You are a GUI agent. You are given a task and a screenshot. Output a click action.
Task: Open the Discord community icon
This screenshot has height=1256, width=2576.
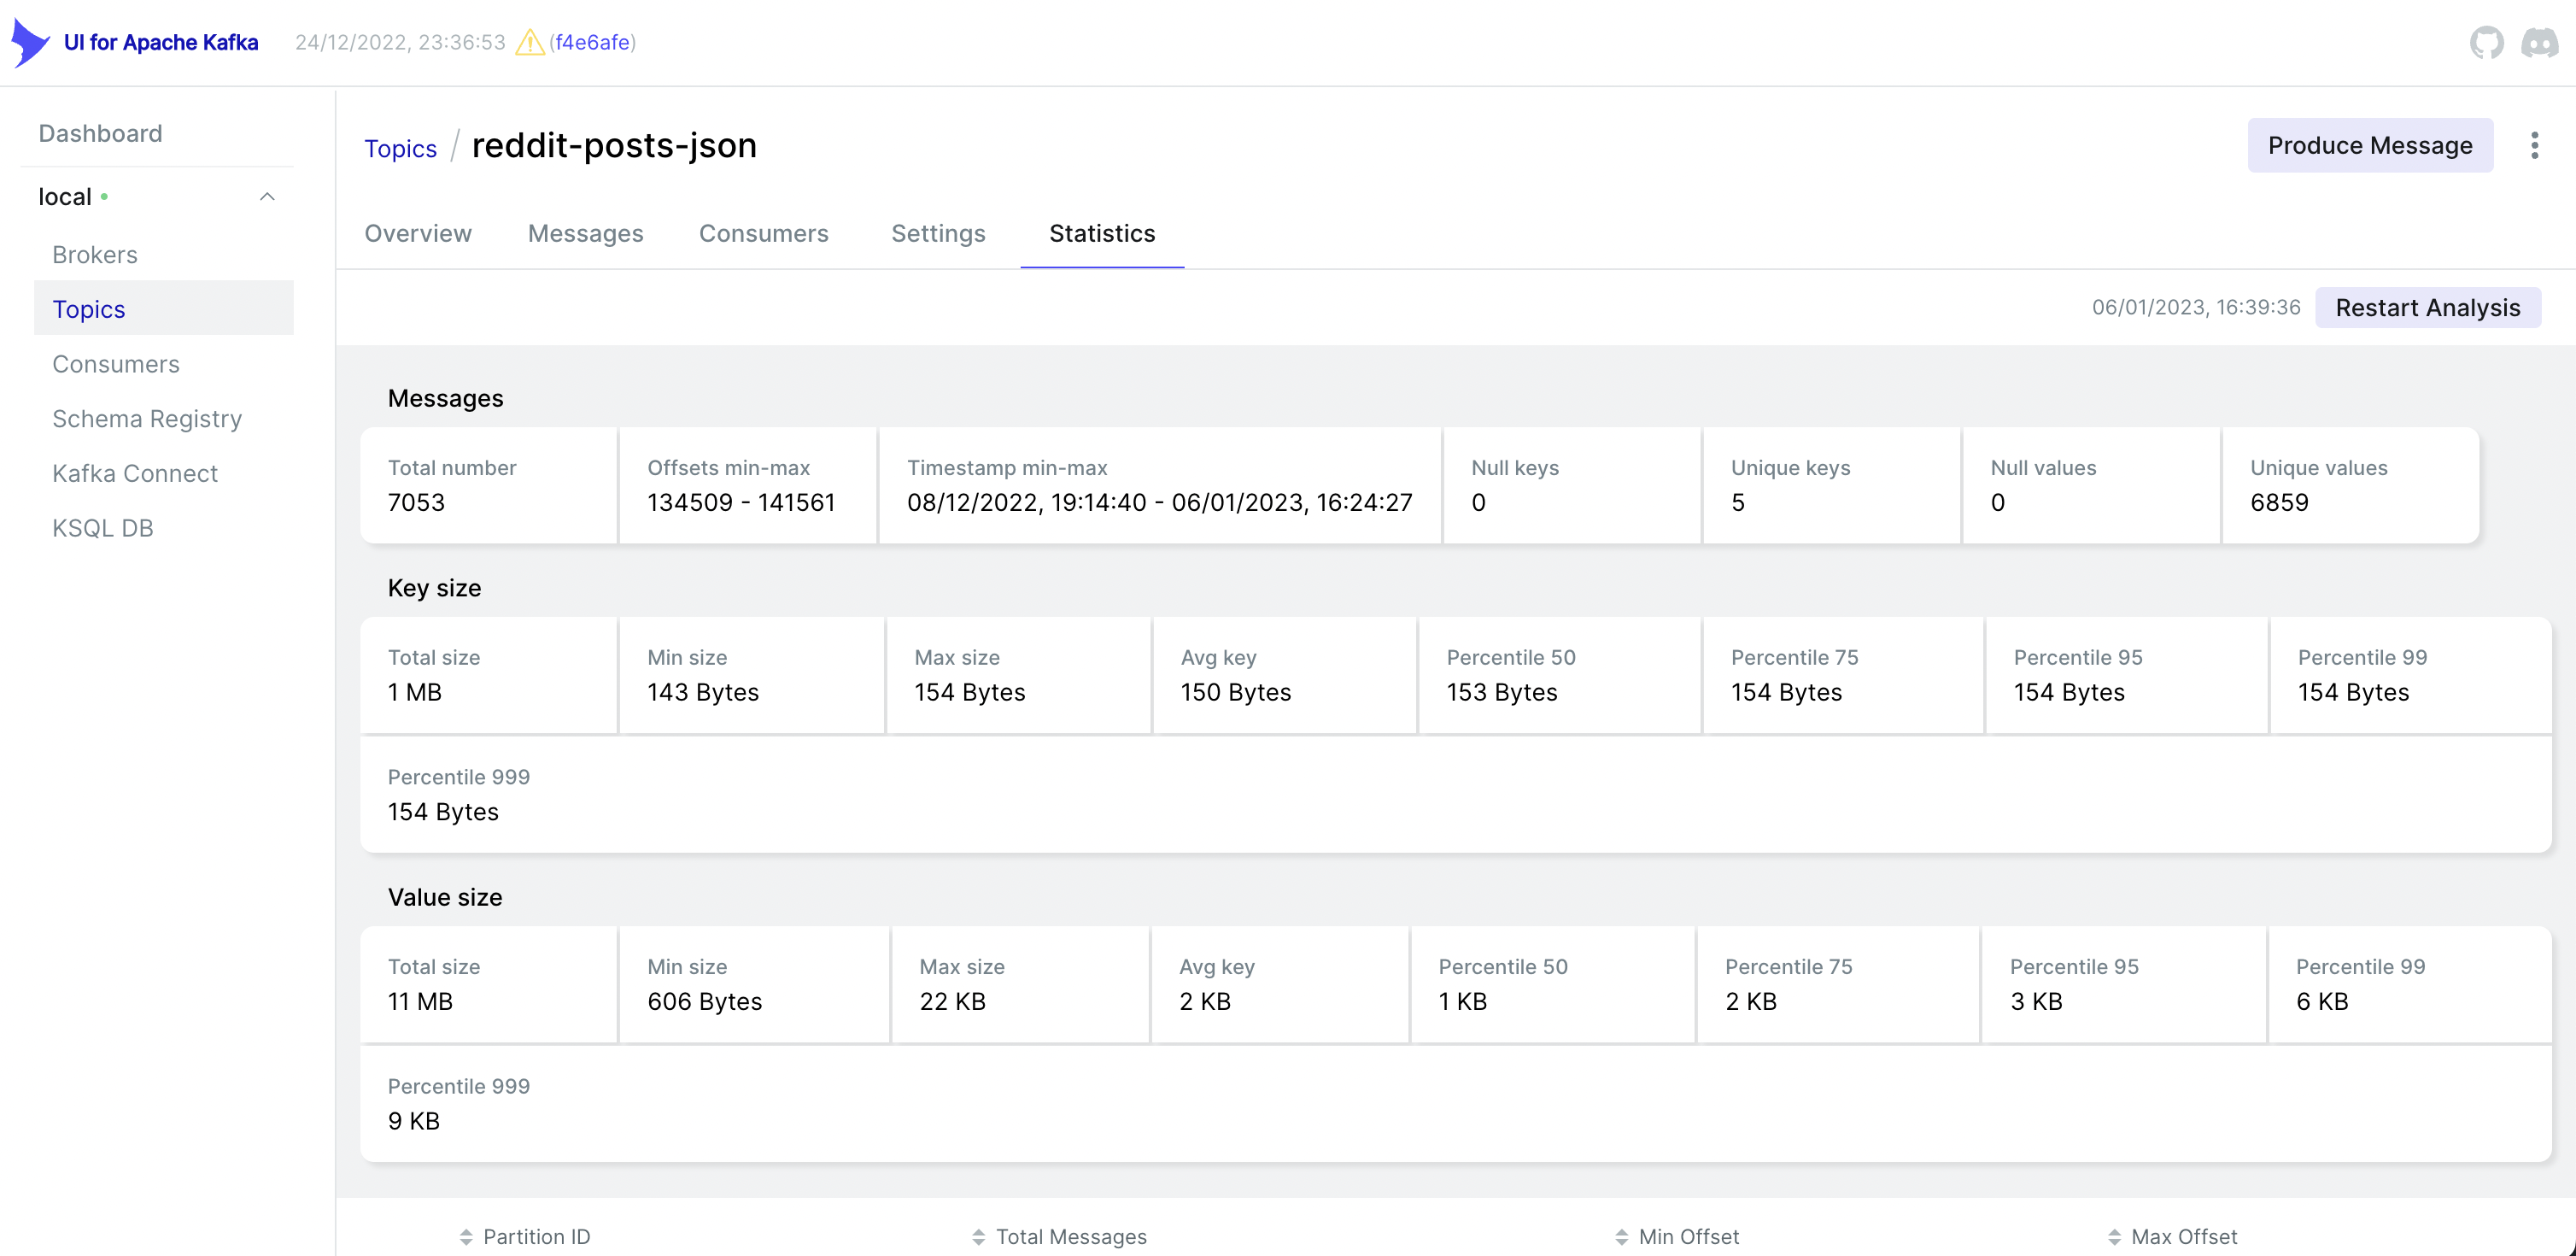[2539, 42]
